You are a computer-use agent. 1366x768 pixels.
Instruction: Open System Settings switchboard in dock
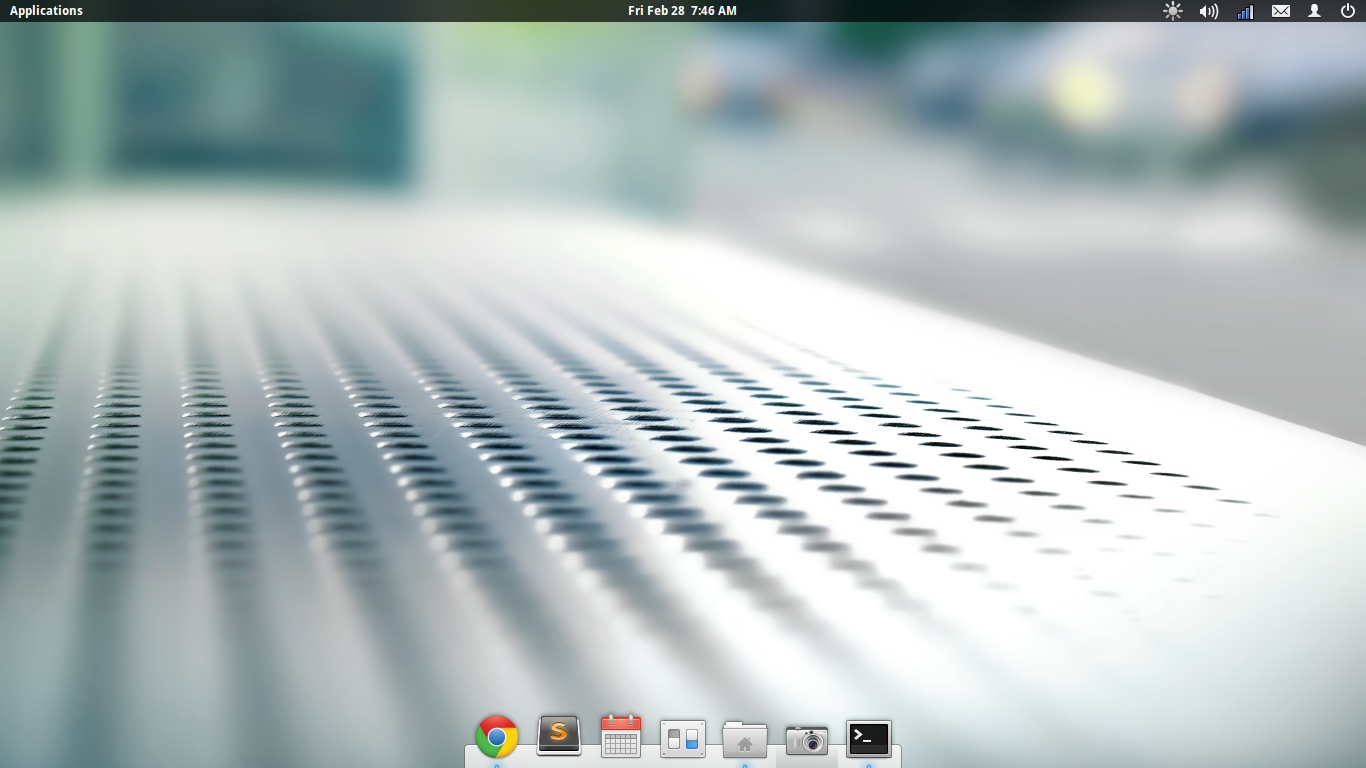point(683,738)
